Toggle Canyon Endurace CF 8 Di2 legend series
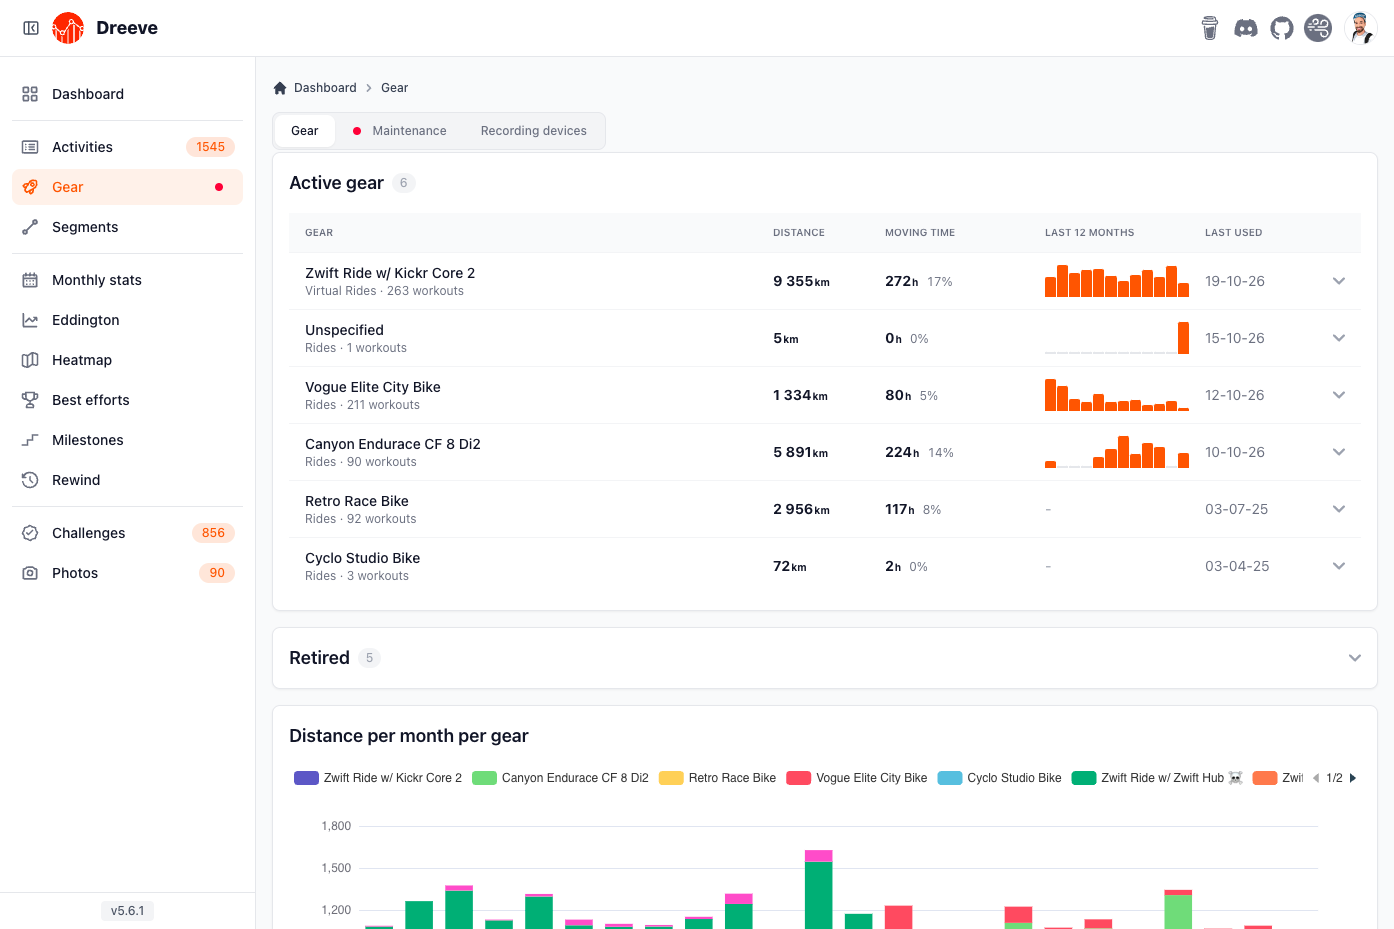Viewport: 1394px width, 929px height. click(560, 778)
